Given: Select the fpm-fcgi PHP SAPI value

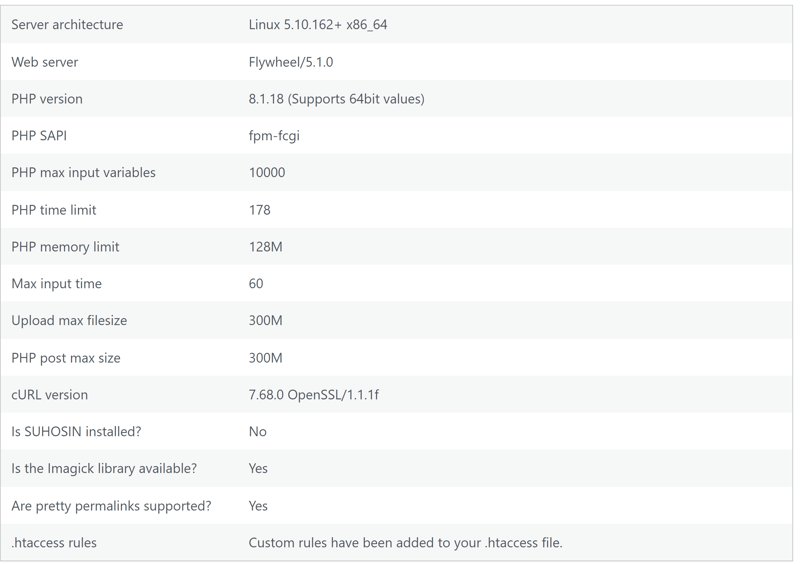Looking at the screenshot, I should tap(274, 136).
